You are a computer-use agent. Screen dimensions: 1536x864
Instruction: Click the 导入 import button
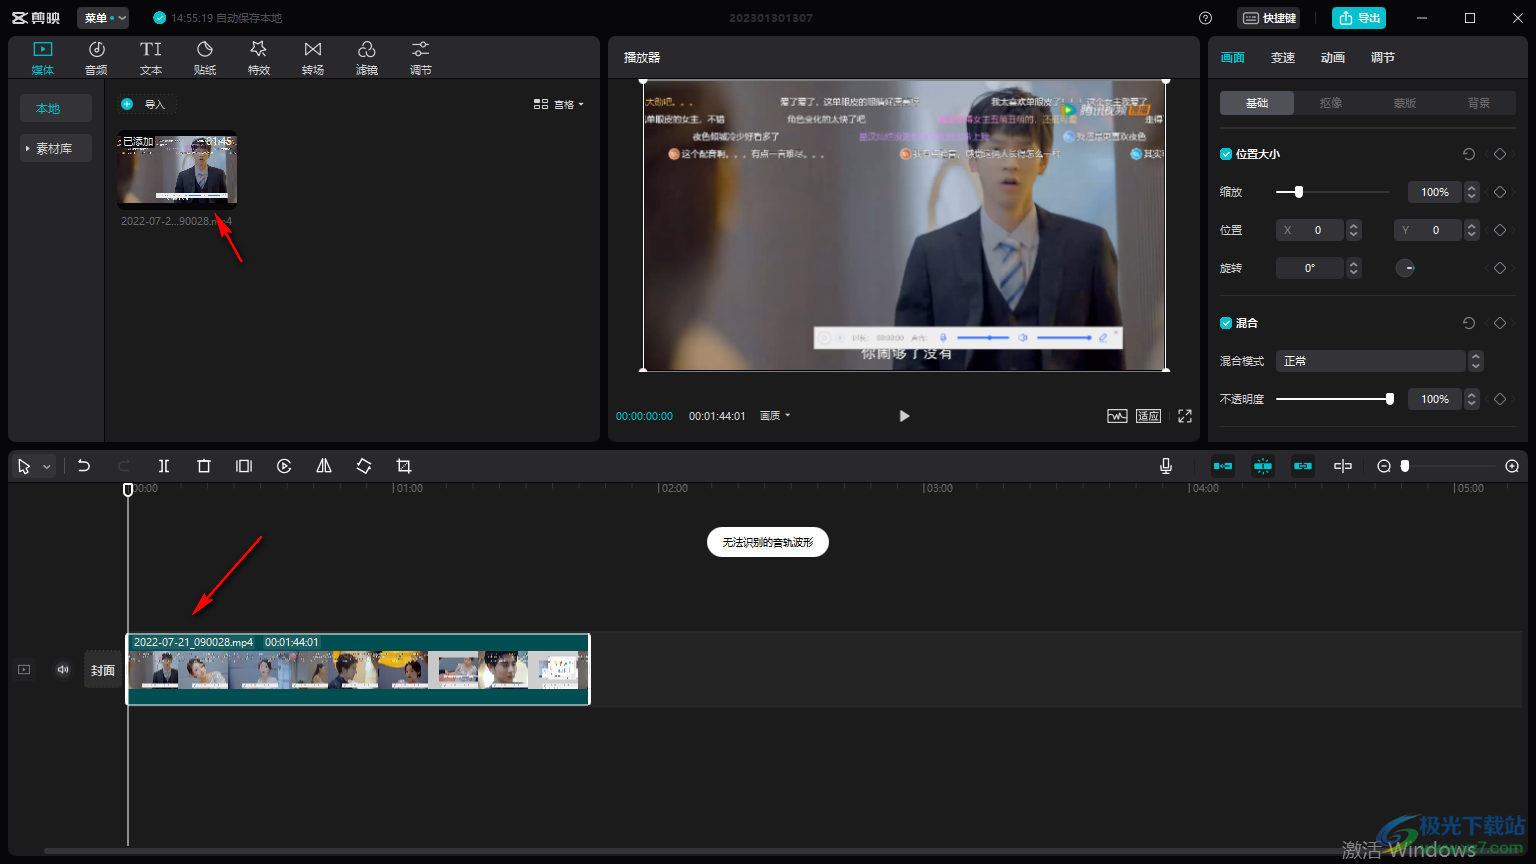pyautogui.click(x=146, y=104)
